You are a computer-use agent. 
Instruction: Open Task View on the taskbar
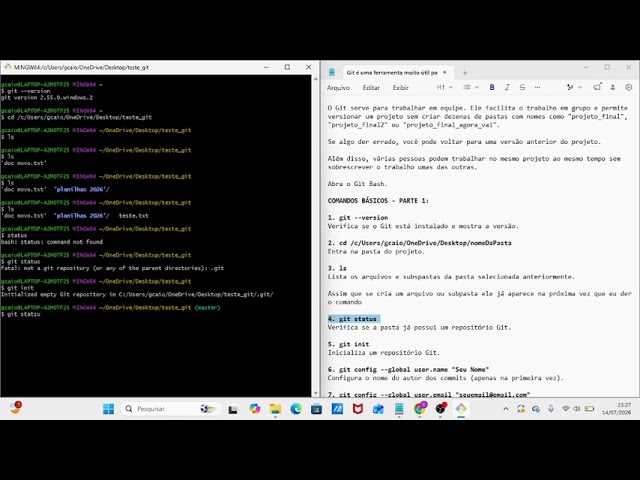click(233, 409)
